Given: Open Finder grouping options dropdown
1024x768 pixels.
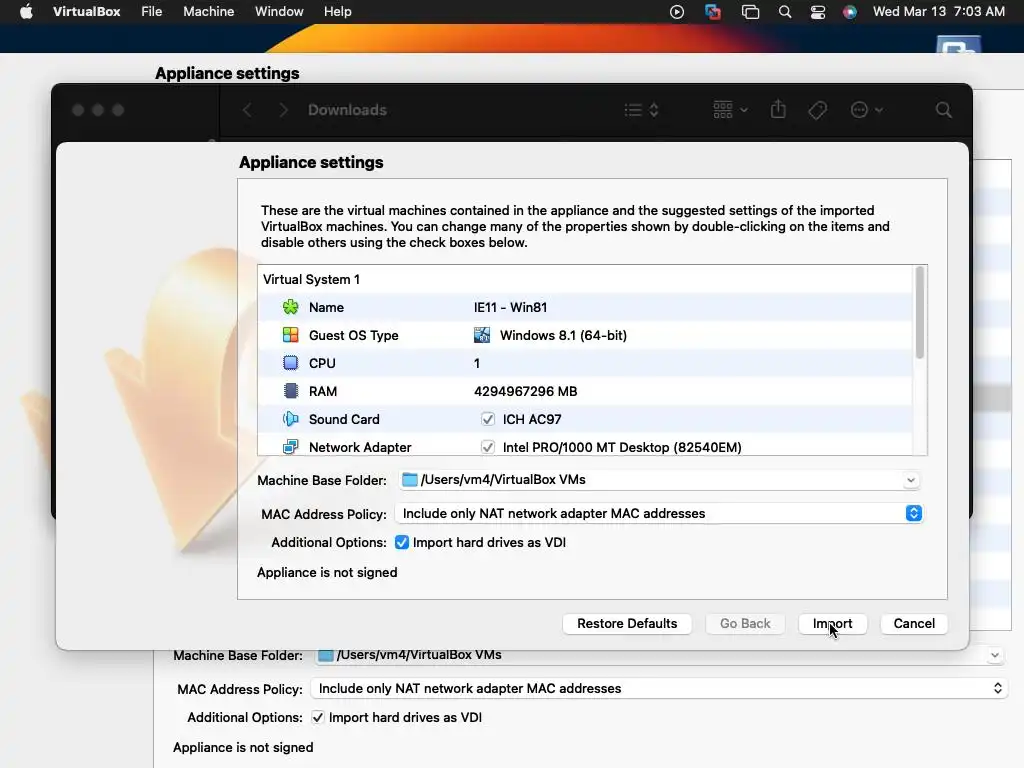Looking at the screenshot, I should pyautogui.click(x=730, y=110).
